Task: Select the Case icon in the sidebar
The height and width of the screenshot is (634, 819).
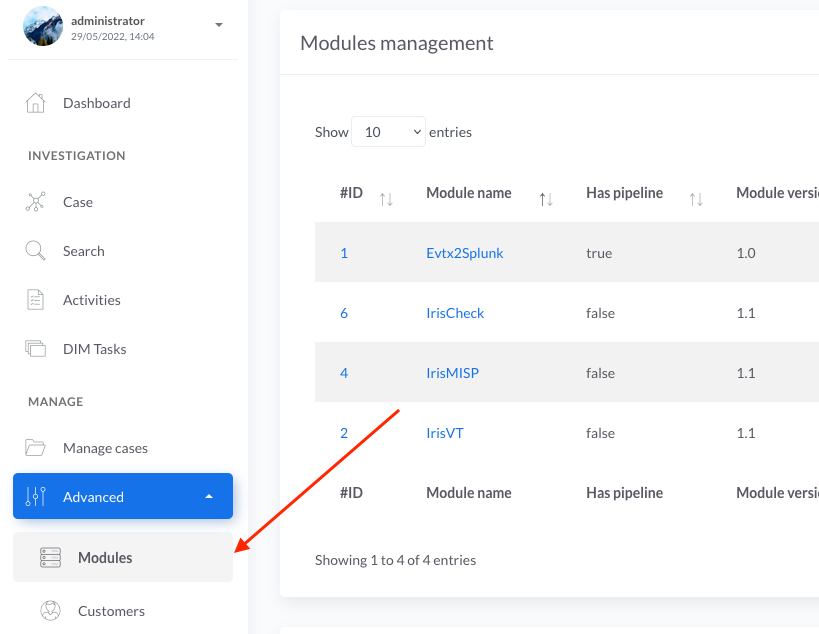Action: coord(35,201)
